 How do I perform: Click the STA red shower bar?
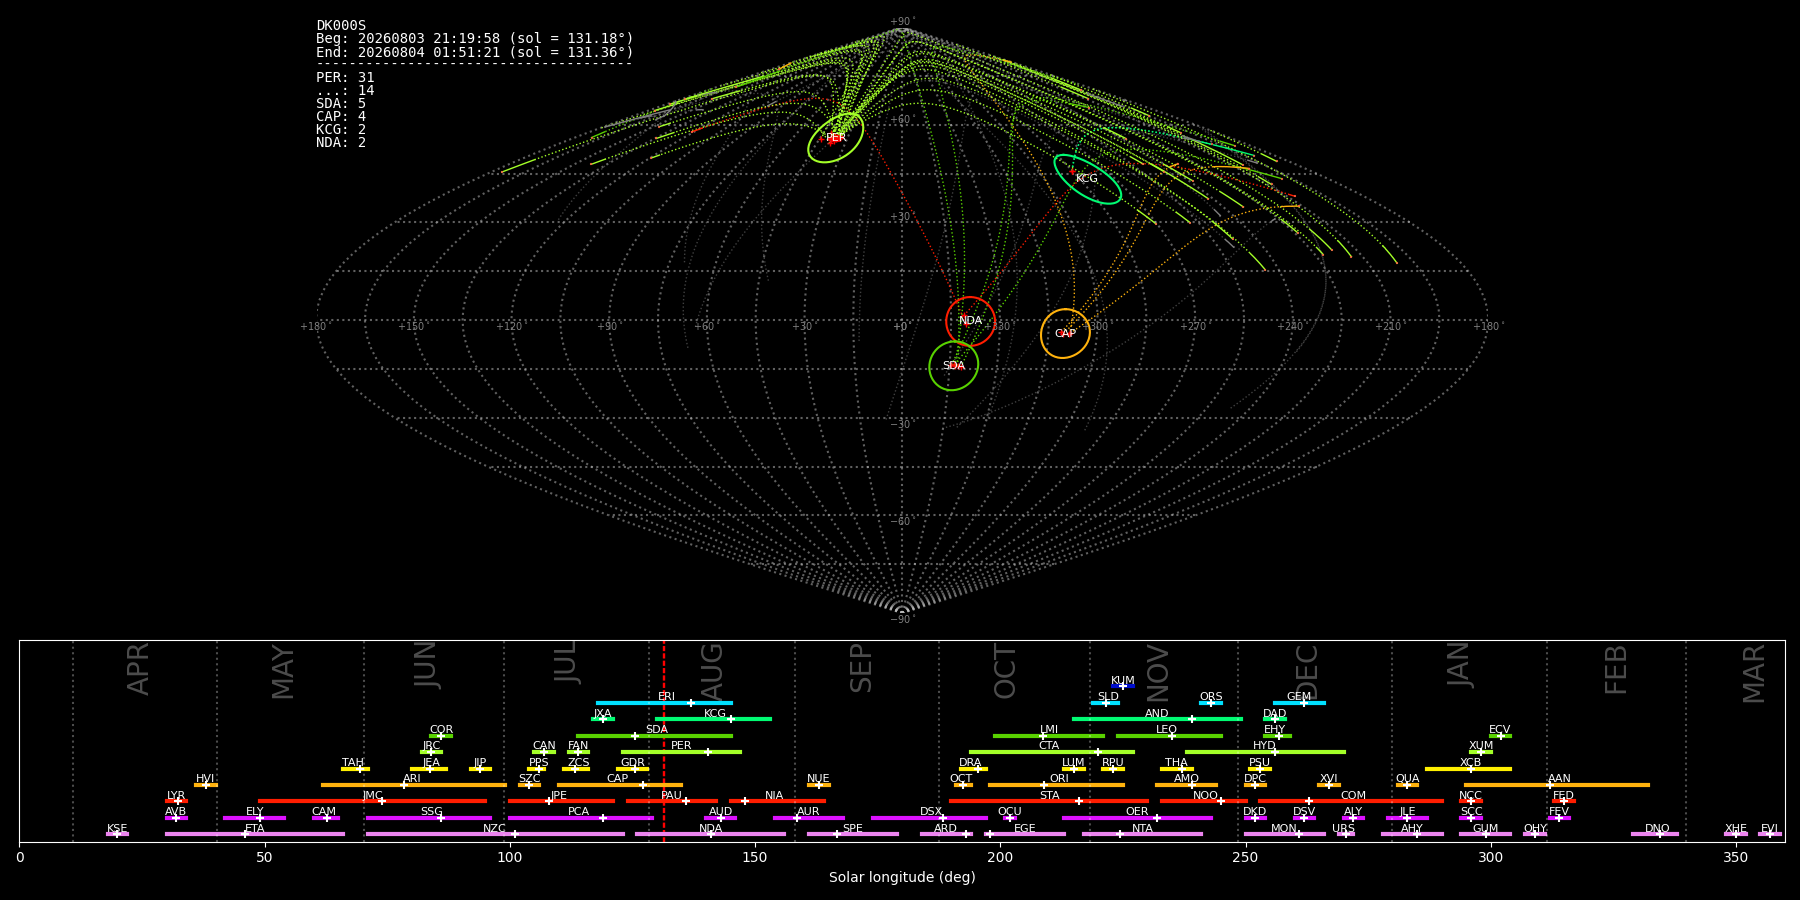coord(1049,801)
